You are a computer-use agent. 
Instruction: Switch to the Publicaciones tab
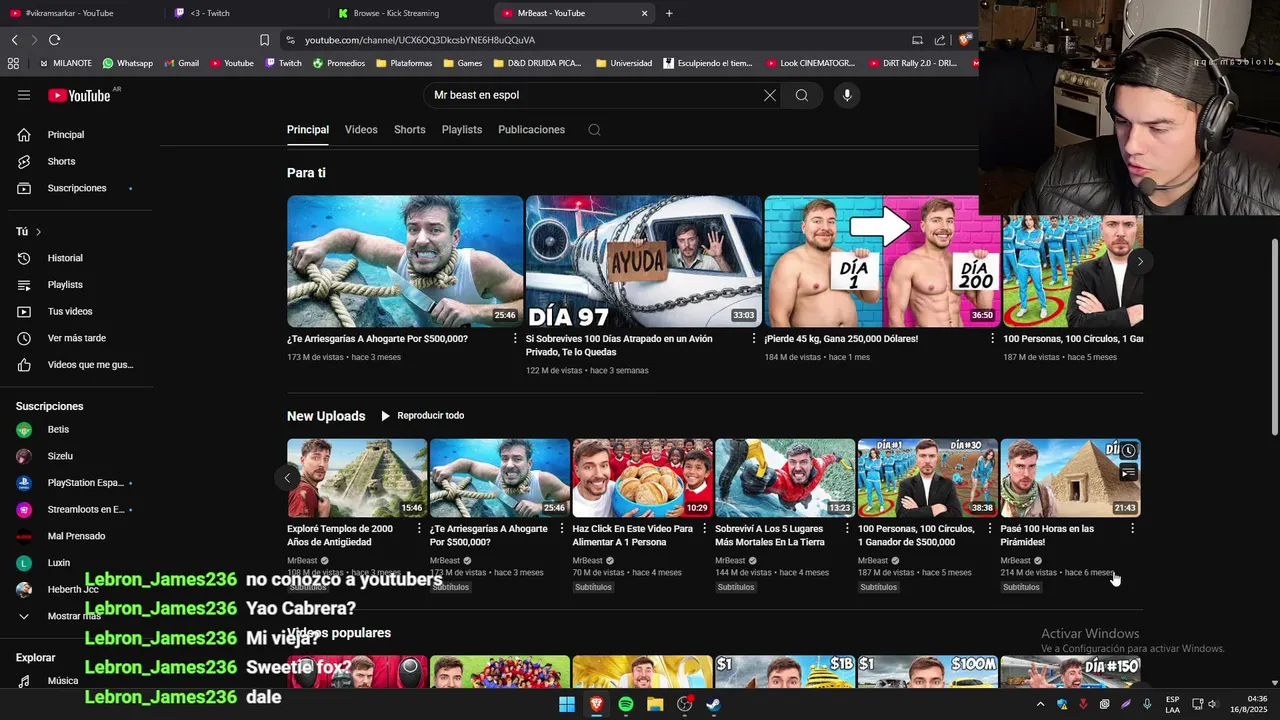tap(532, 130)
